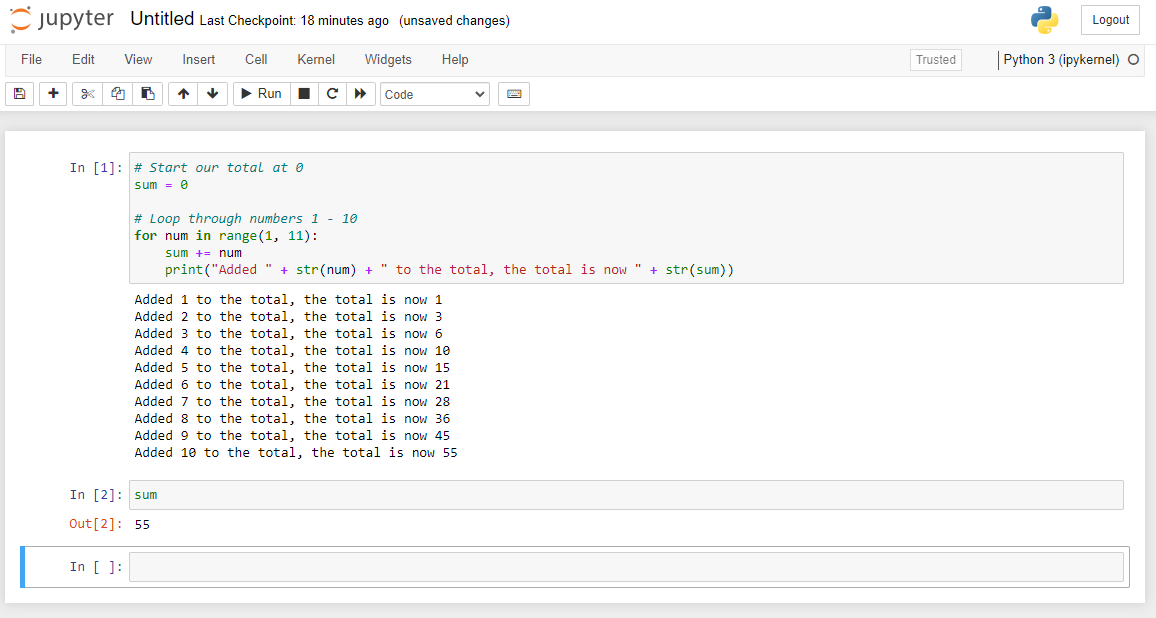Paste cells below
Screen dimensions: 1156x618
147,94
